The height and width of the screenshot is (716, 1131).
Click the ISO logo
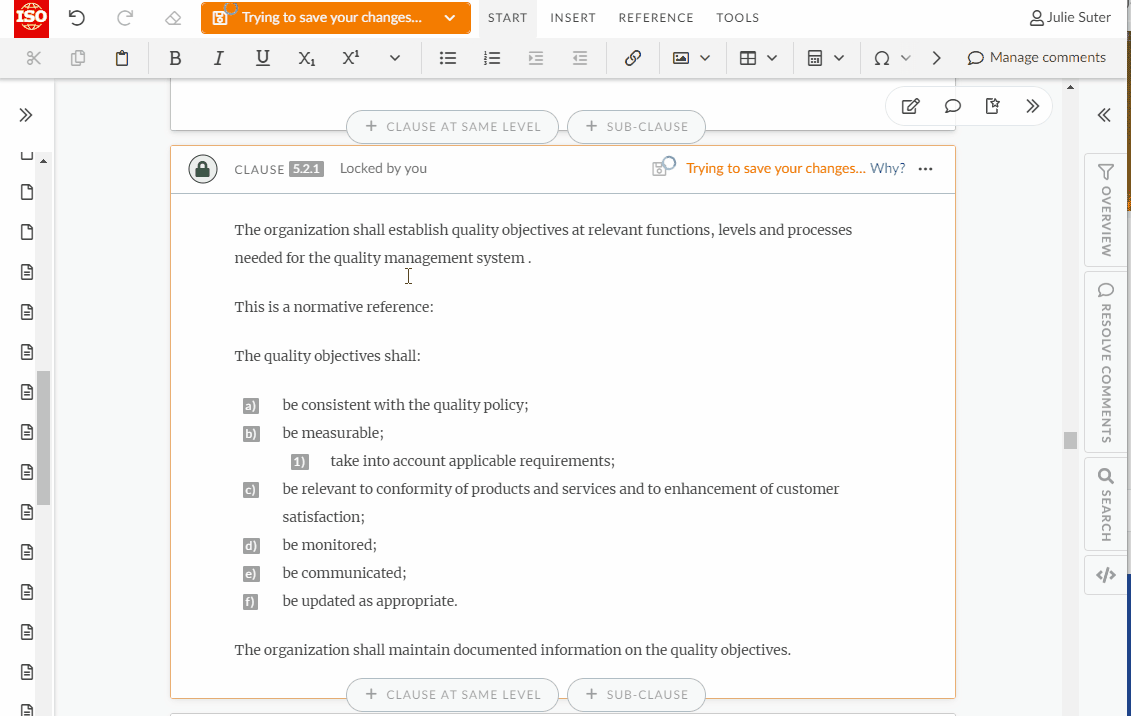[31, 18]
